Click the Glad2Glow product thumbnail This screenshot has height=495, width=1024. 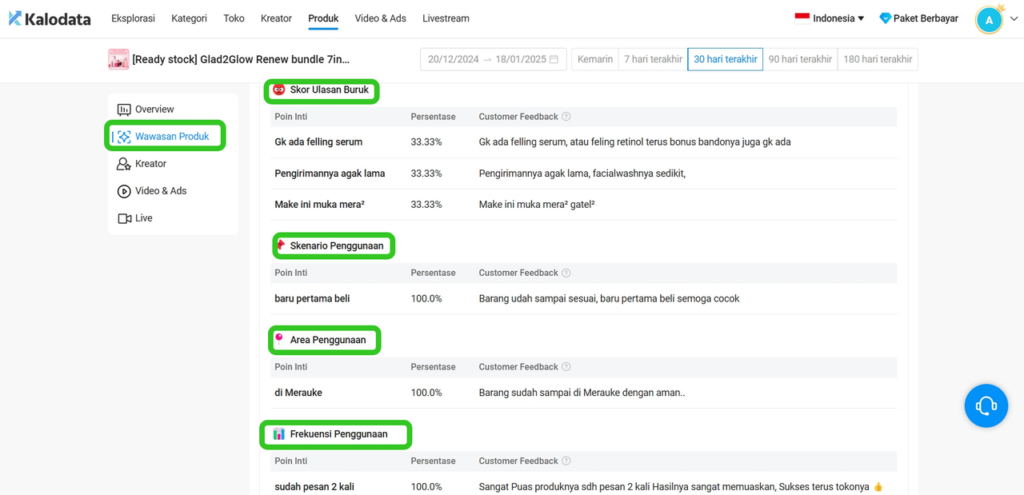pos(118,59)
